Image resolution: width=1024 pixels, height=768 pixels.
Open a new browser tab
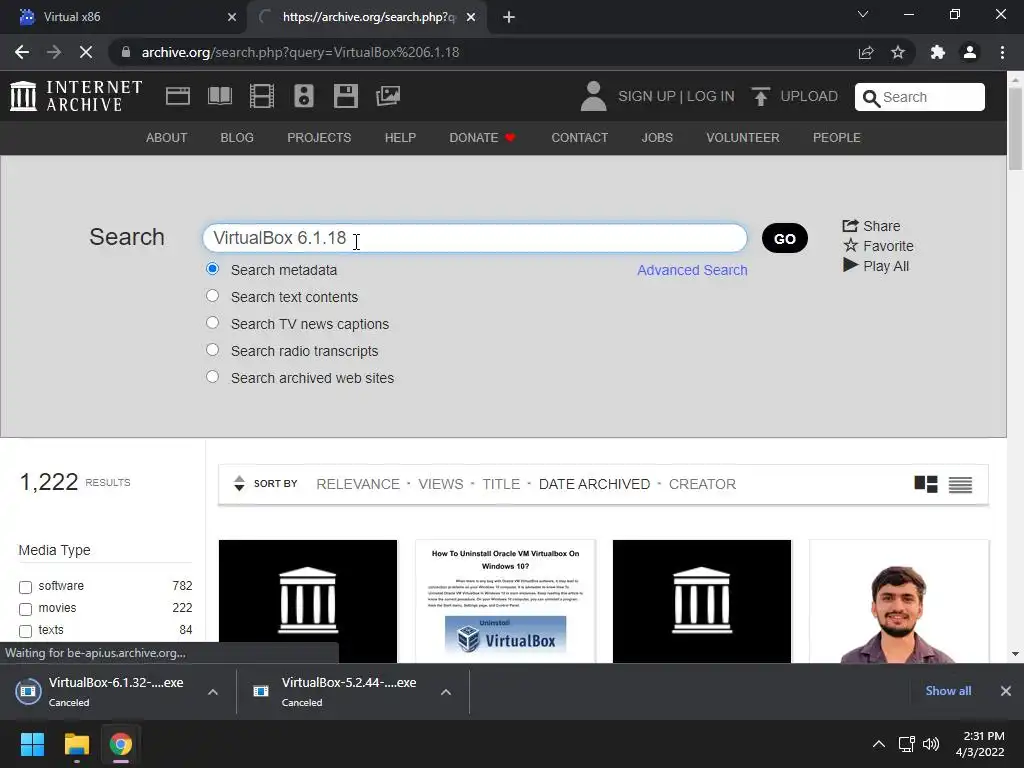coord(509,17)
